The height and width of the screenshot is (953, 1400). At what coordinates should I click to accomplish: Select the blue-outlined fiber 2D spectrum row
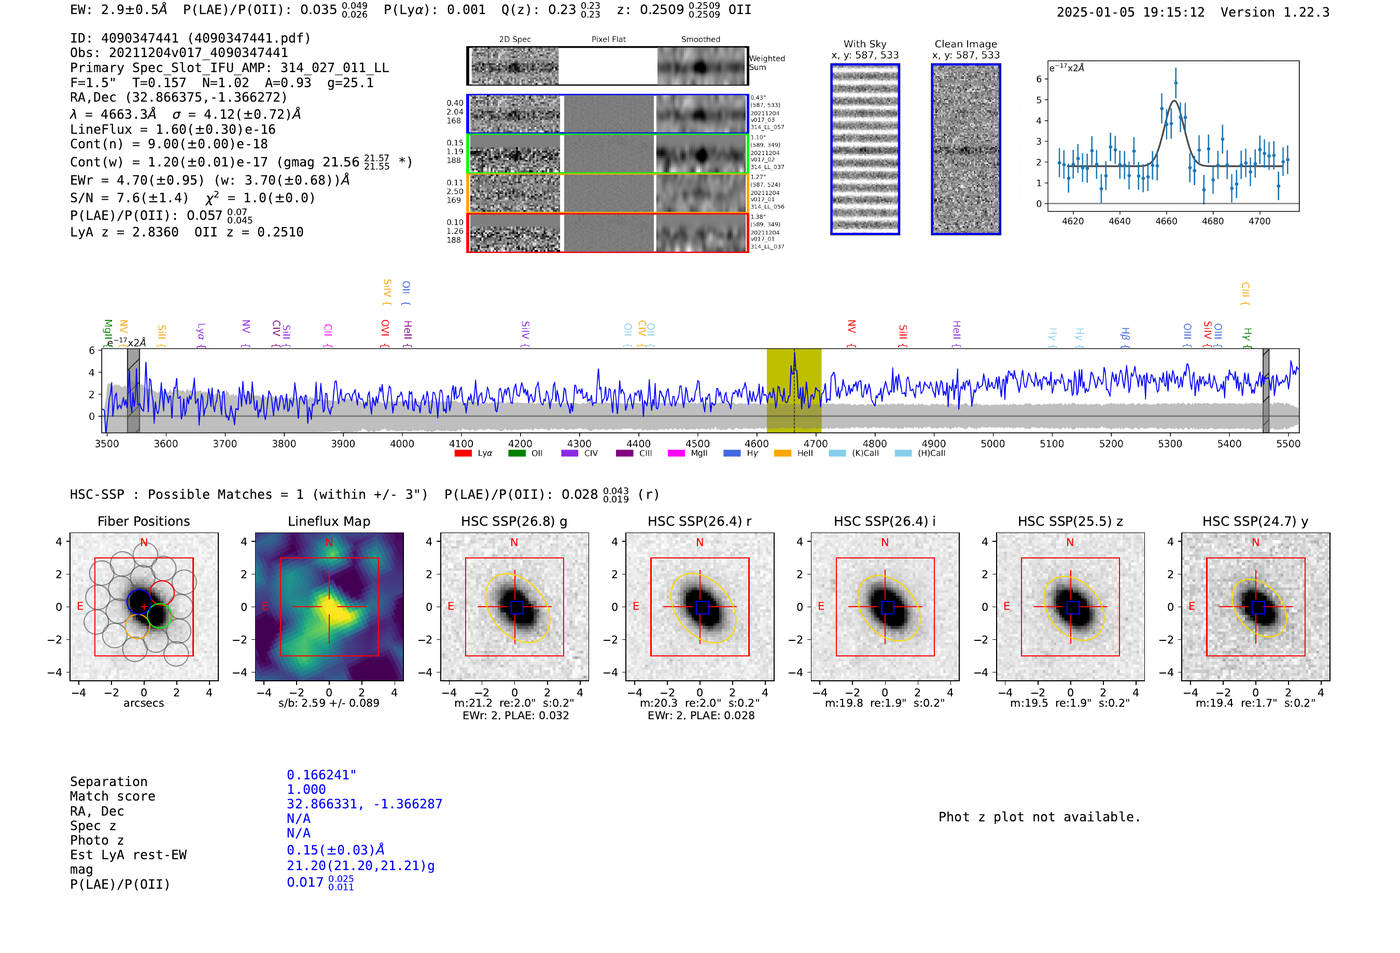[x=607, y=114]
